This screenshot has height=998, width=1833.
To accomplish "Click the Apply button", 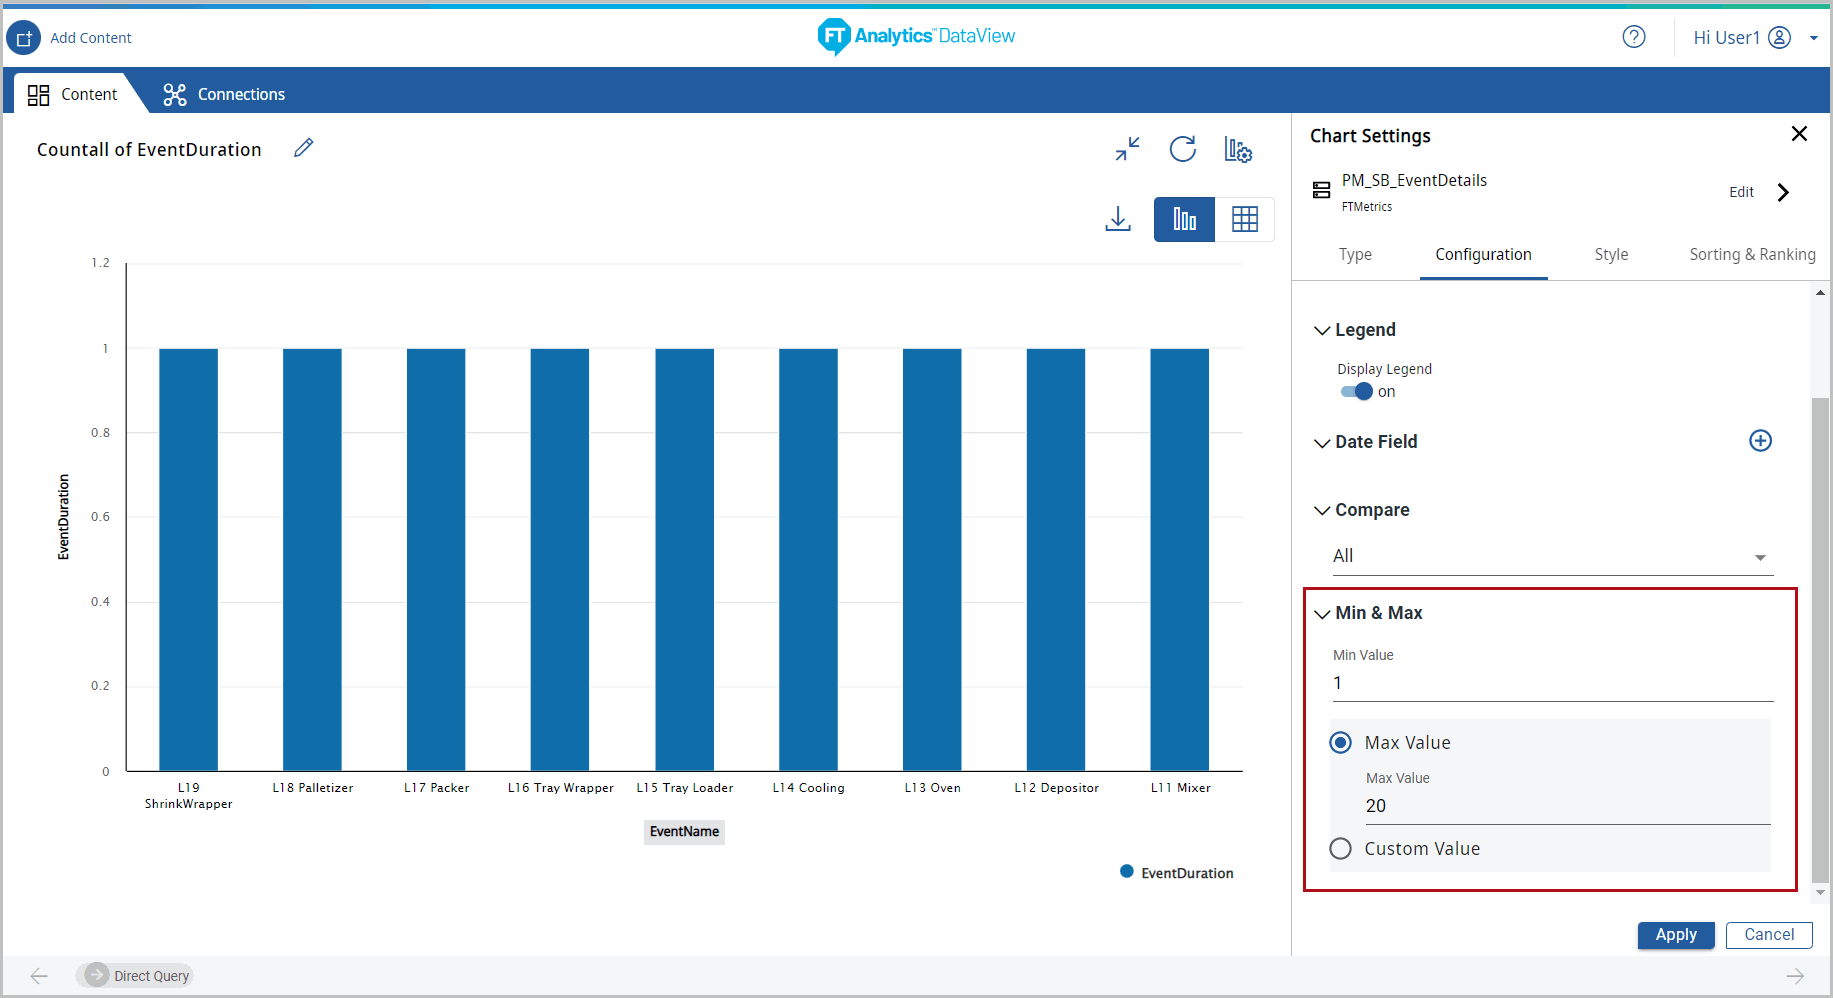I will click(1675, 935).
